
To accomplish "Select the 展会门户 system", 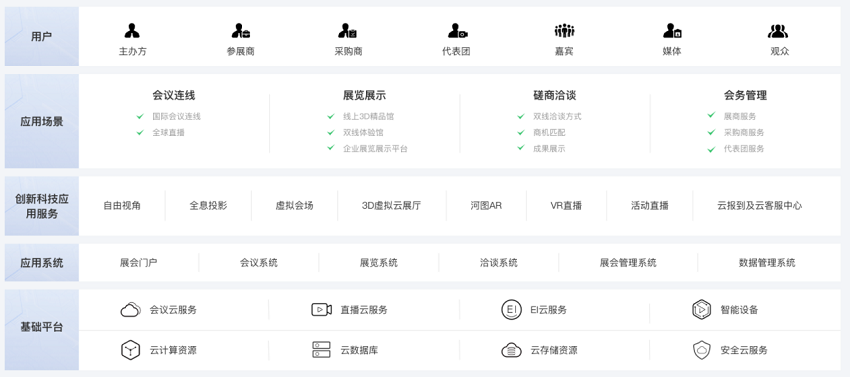I will tap(139, 263).
